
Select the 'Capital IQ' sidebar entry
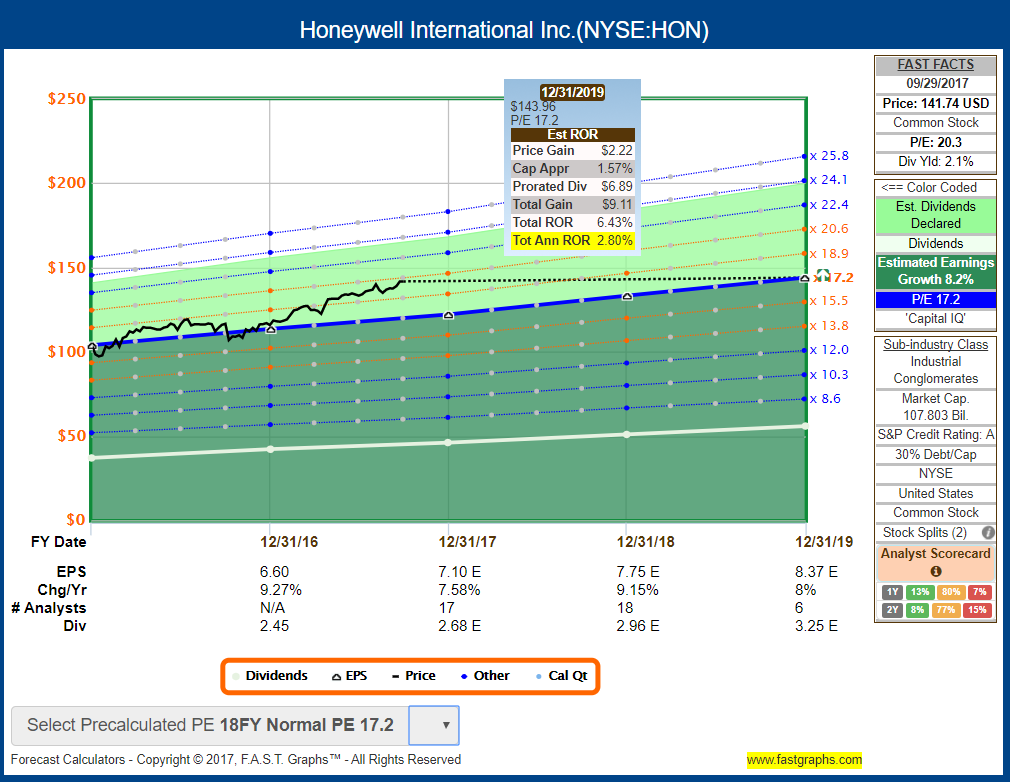(x=934, y=318)
